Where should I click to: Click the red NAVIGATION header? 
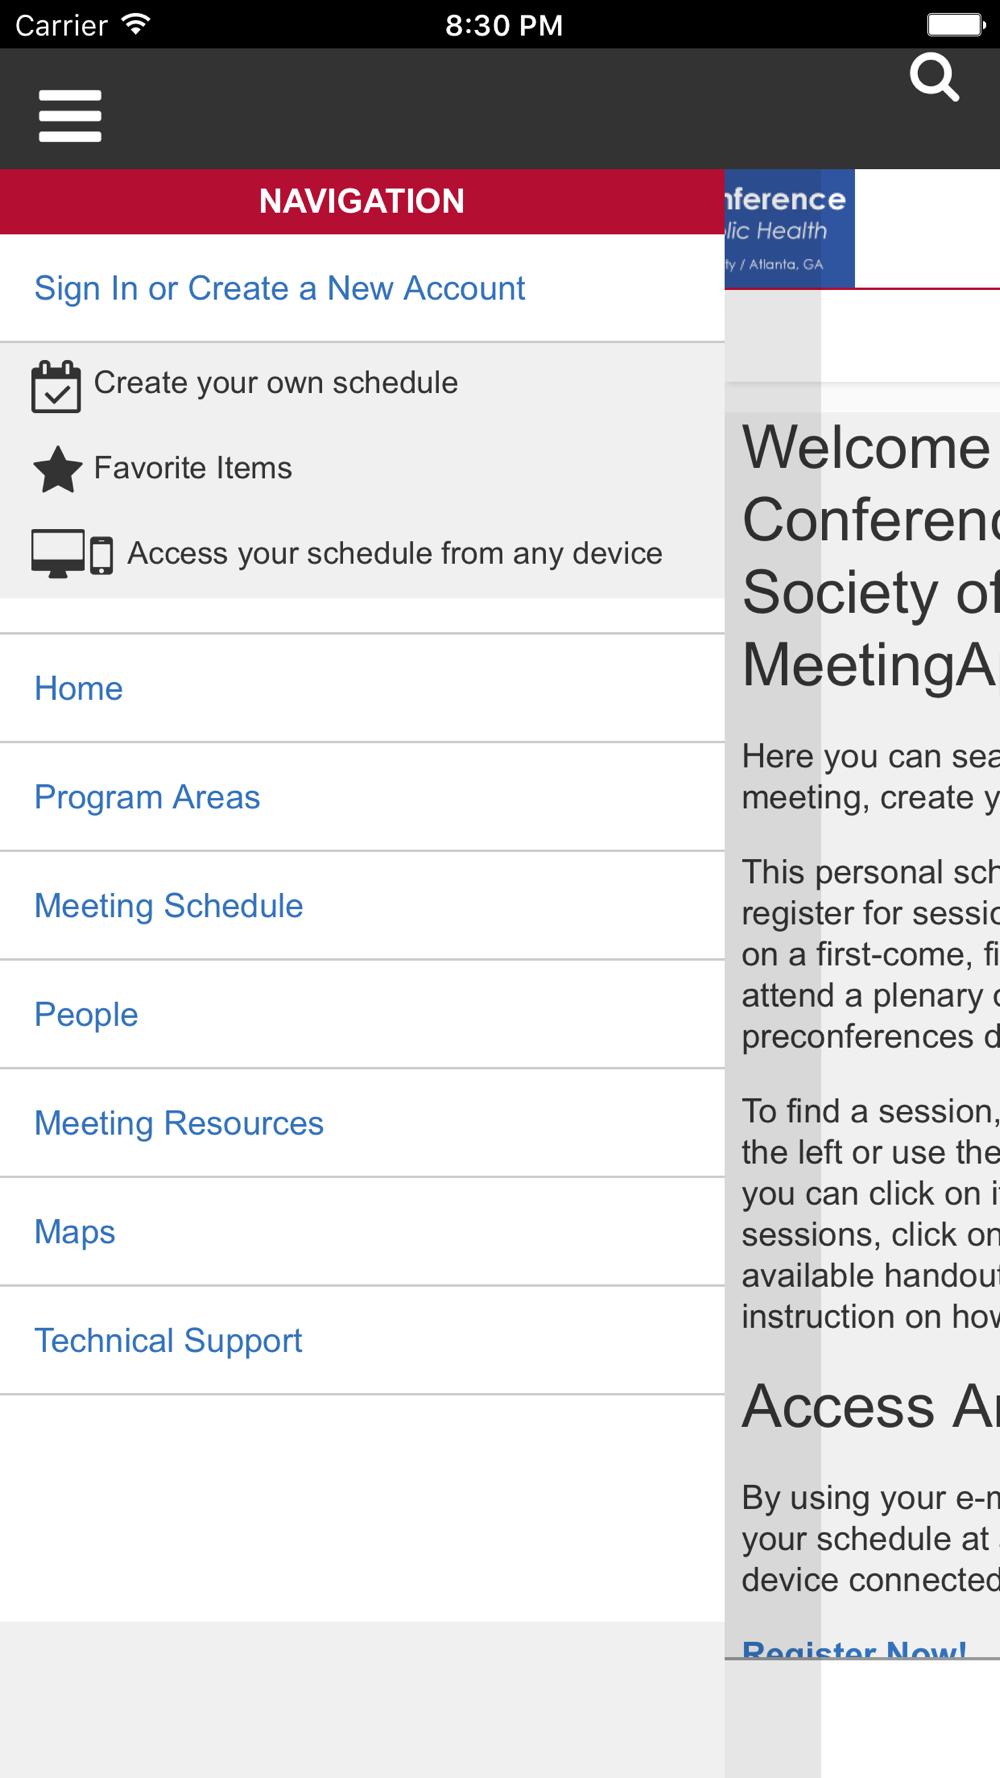pyautogui.click(x=362, y=202)
